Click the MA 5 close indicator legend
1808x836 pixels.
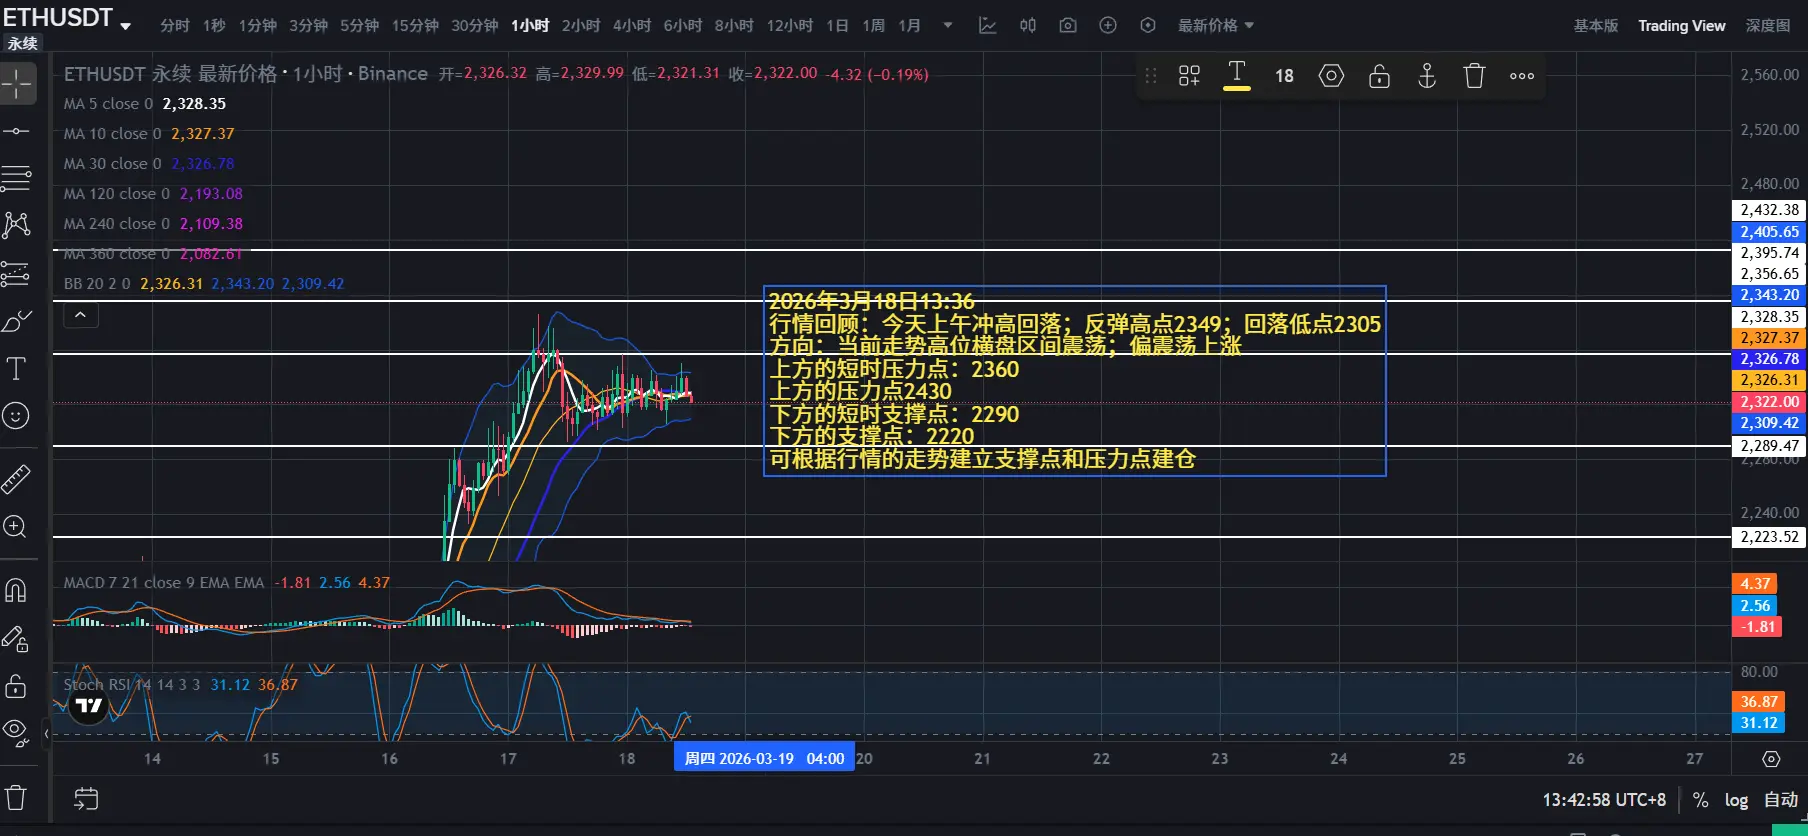click(x=145, y=104)
